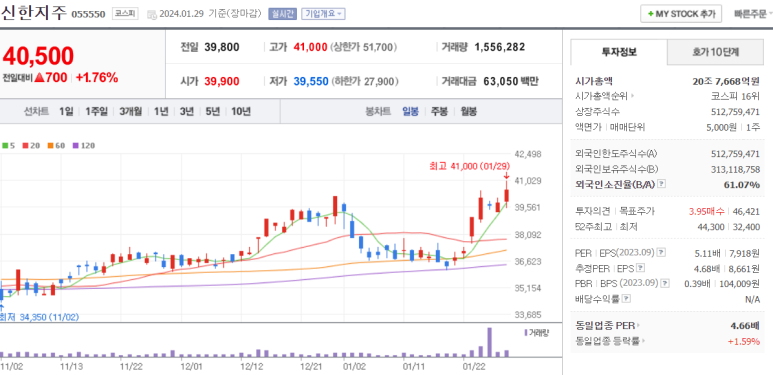Switch to the 투자정보 tab
This screenshot has width=773, height=375.
pyautogui.click(x=619, y=52)
